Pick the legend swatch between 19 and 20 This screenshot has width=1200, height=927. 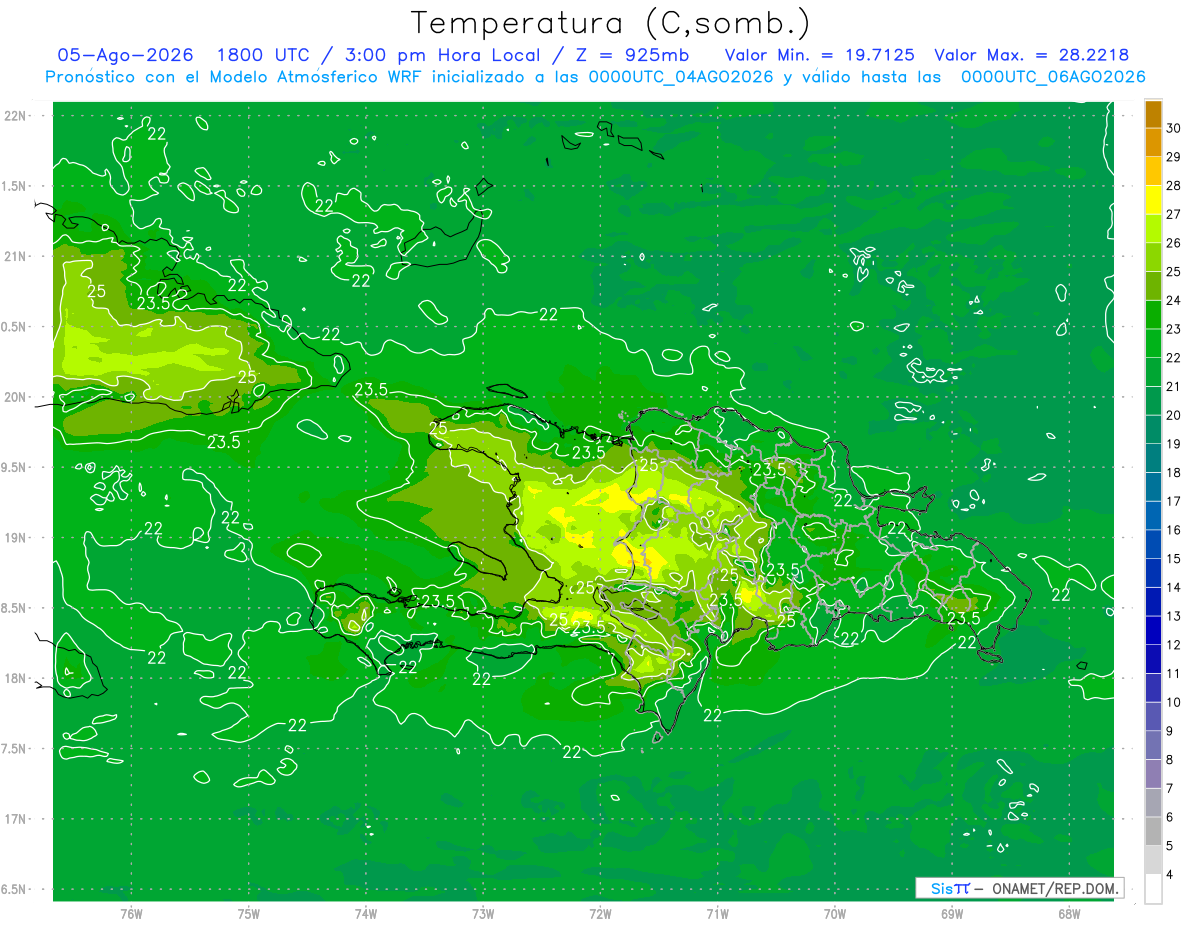(x=1153, y=430)
